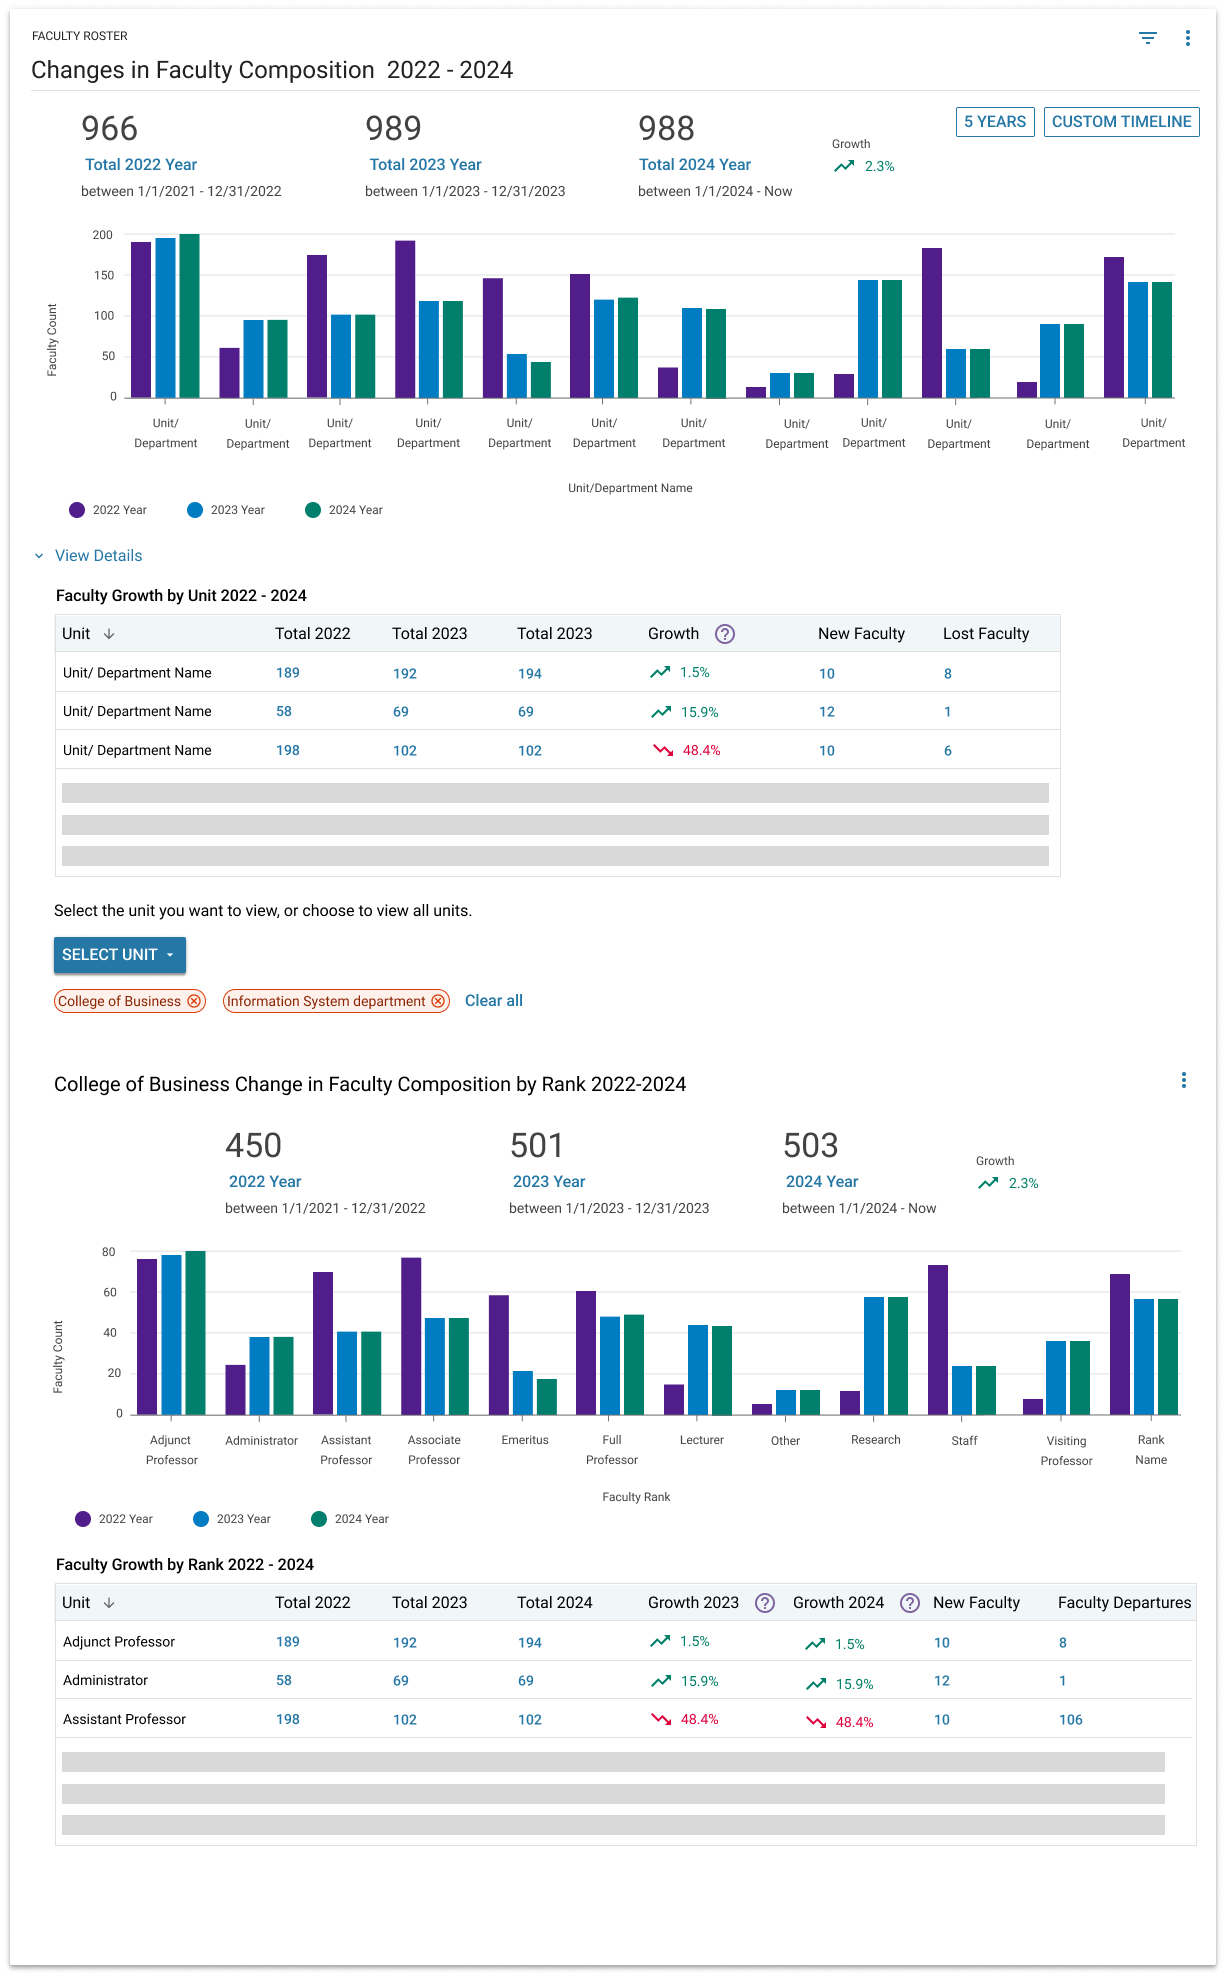The image size is (1226, 1976).
Task: Open the Select Unit dropdown
Action: (119, 955)
